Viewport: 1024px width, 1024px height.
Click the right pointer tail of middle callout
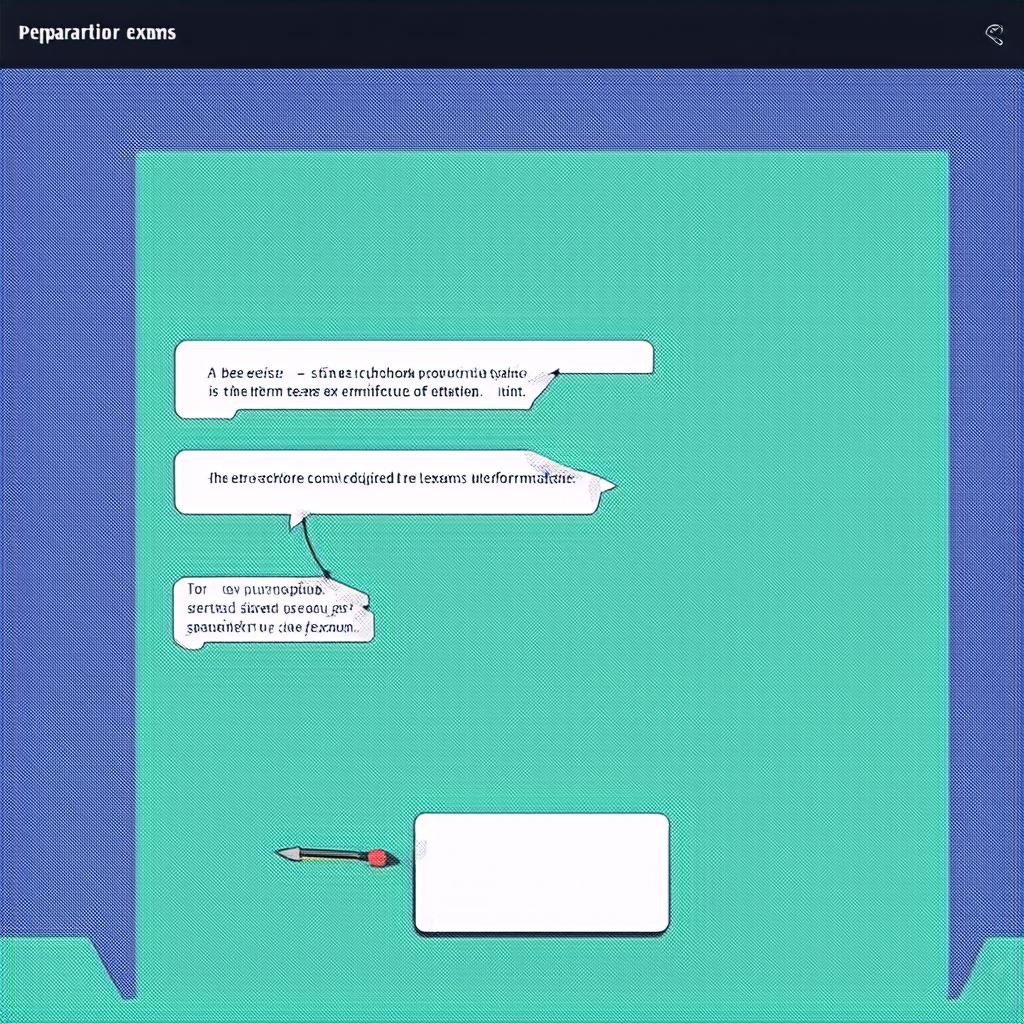tap(604, 485)
